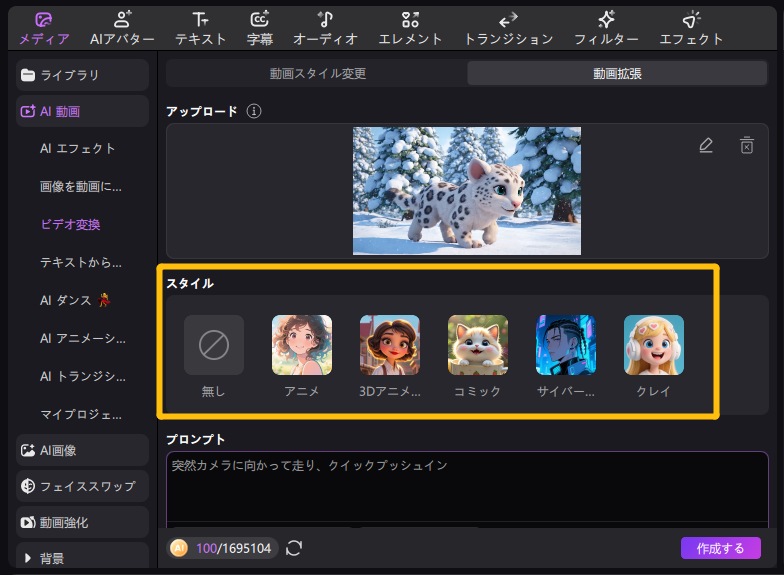Click the edit pencil icon on uploaded image
Image resolution: width=784 pixels, height=575 pixels.
706,145
